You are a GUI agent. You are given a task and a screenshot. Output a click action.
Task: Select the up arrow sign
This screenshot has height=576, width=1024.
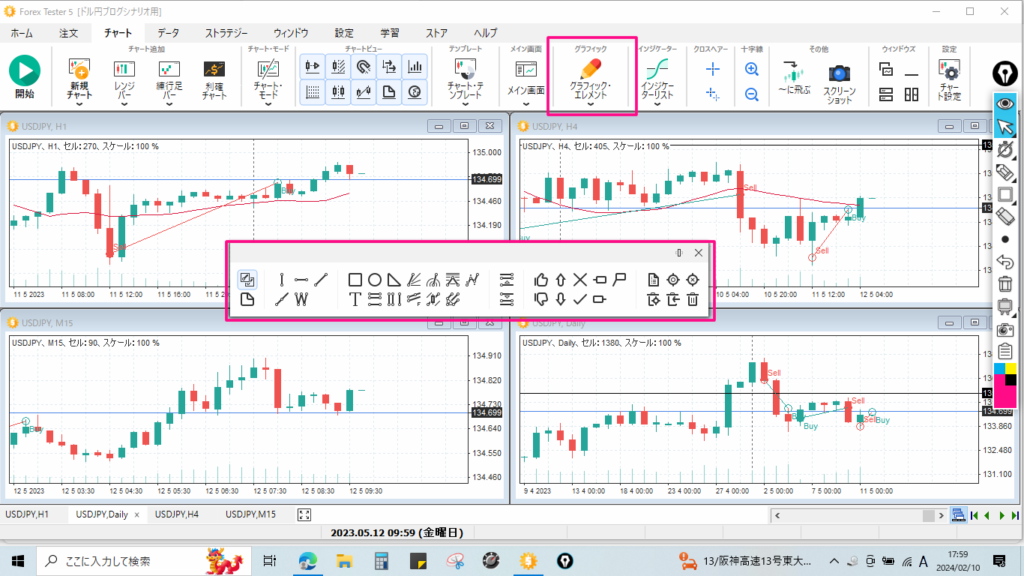tap(560, 280)
